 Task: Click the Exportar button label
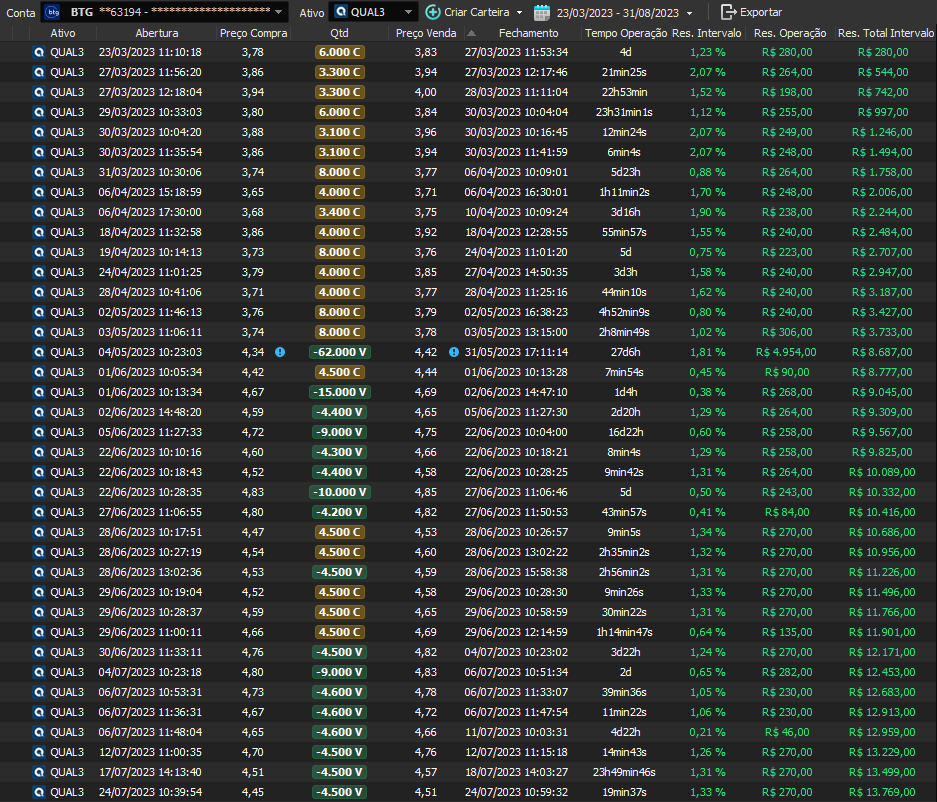click(761, 12)
